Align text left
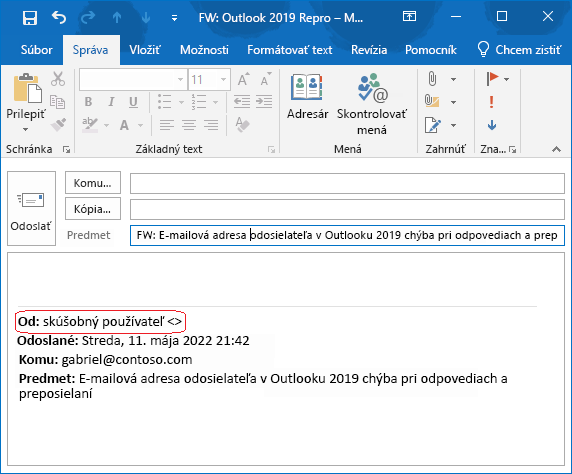The height and width of the screenshot is (474, 572). (x=167, y=125)
